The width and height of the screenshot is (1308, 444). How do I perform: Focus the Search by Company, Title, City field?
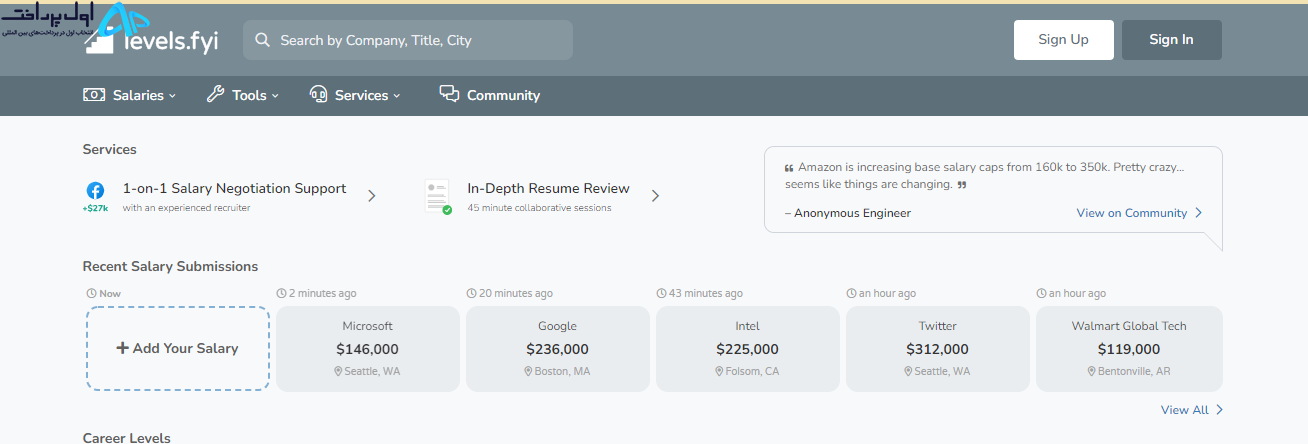click(408, 40)
